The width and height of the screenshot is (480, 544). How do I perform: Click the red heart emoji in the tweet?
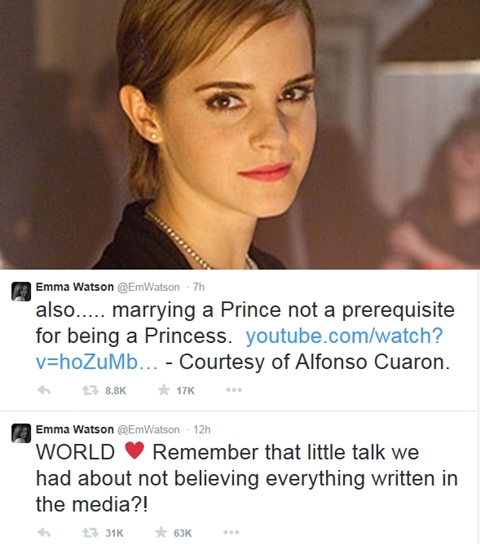(x=134, y=451)
